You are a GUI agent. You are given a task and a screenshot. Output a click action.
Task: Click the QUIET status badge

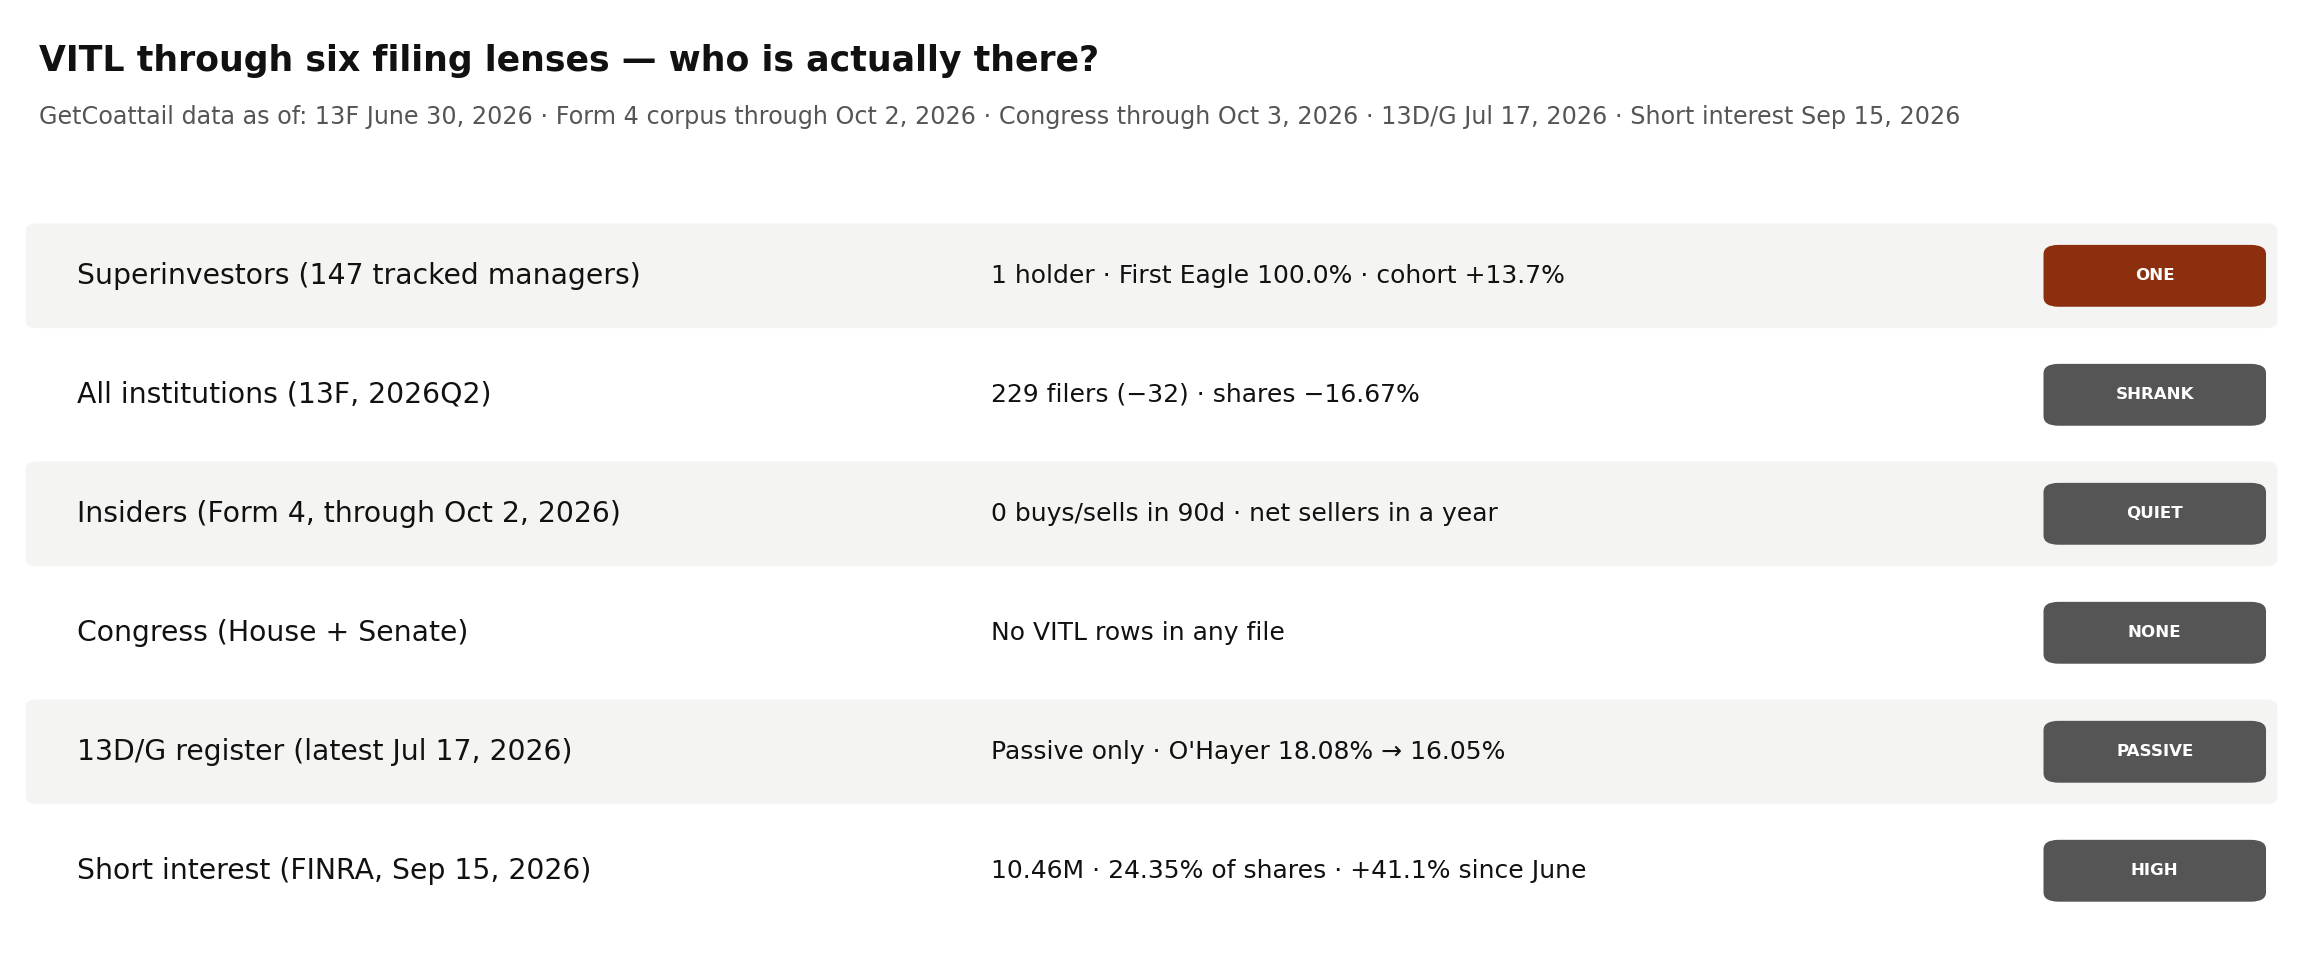(2154, 514)
